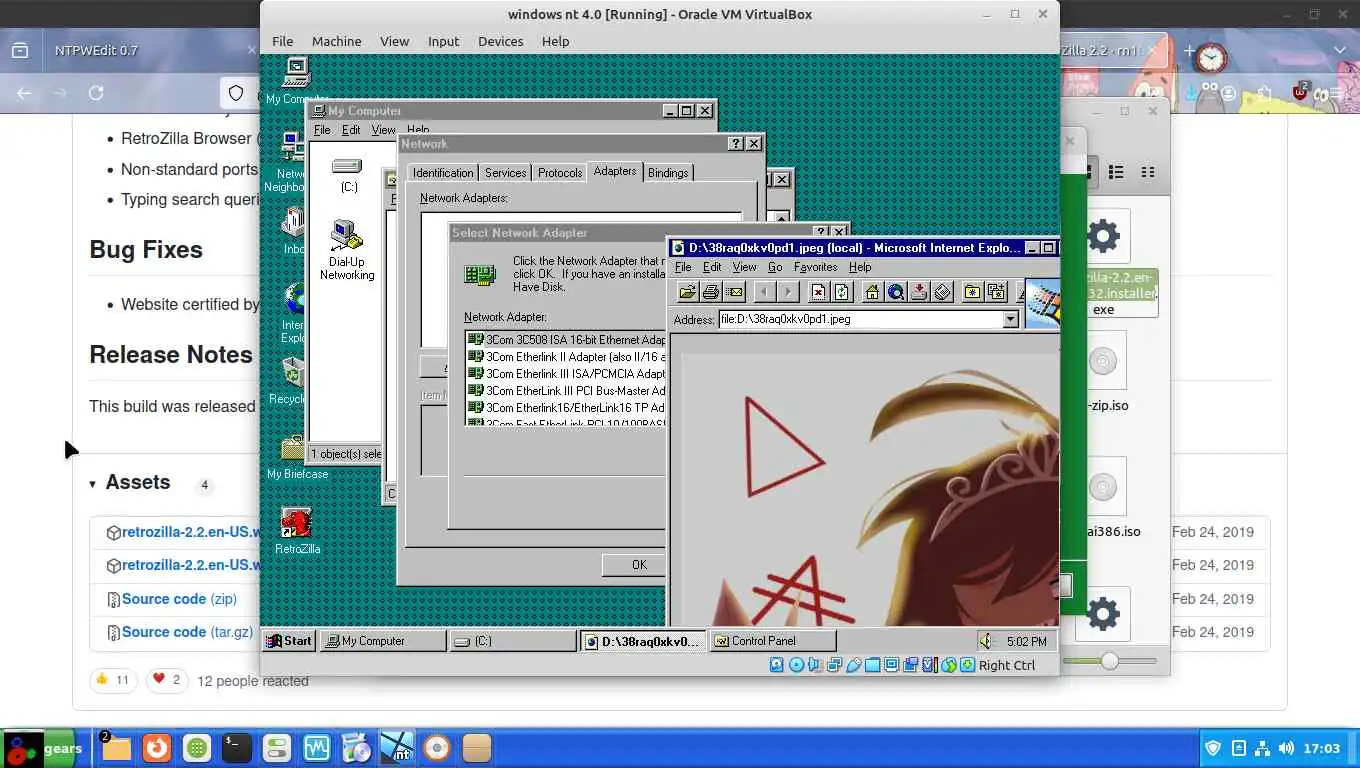Click the help question mark in Network dialog
The height and width of the screenshot is (768, 1360).
click(736, 144)
